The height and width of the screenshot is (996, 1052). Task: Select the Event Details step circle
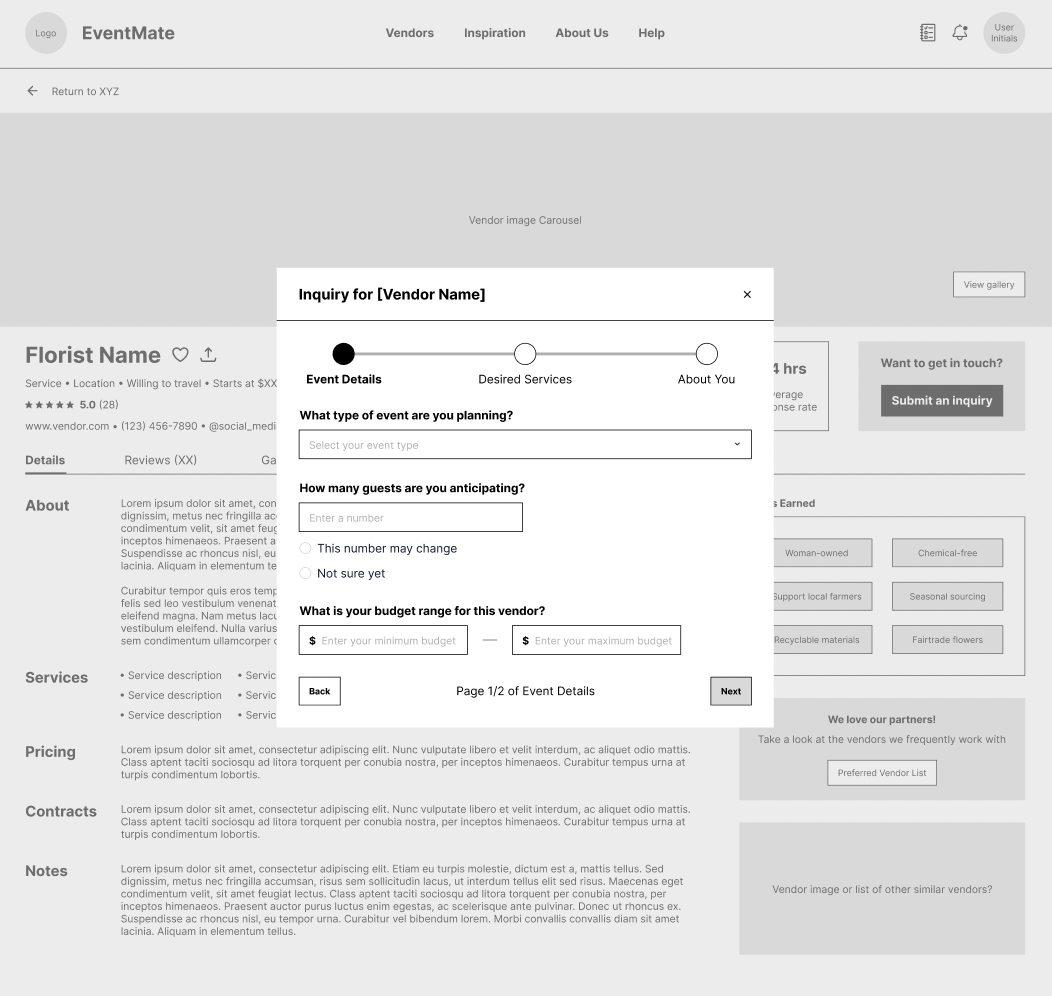(x=344, y=353)
